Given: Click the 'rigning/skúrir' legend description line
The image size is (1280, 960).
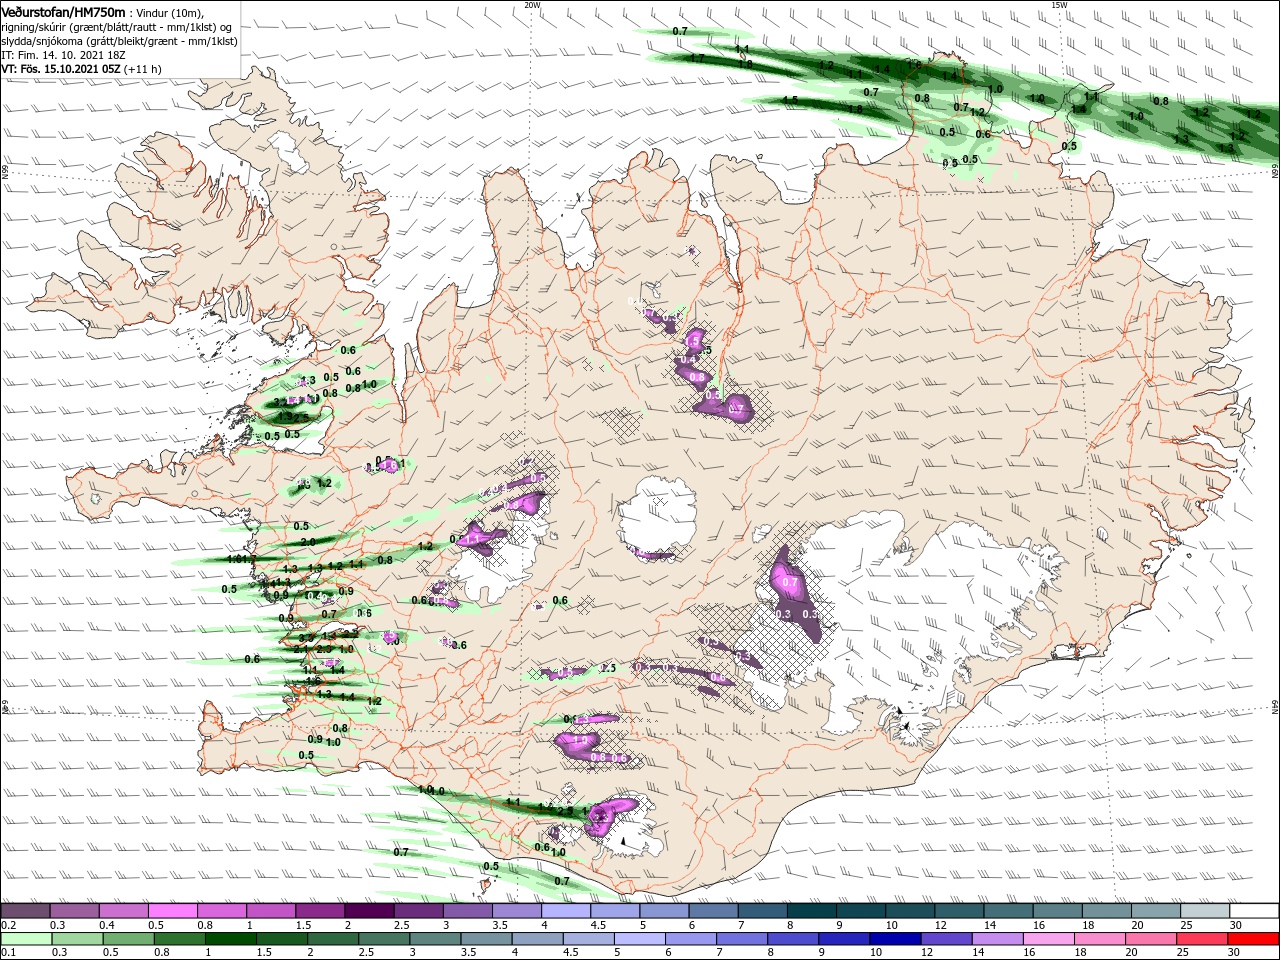Looking at the screenshot, I should pos(117,27).
